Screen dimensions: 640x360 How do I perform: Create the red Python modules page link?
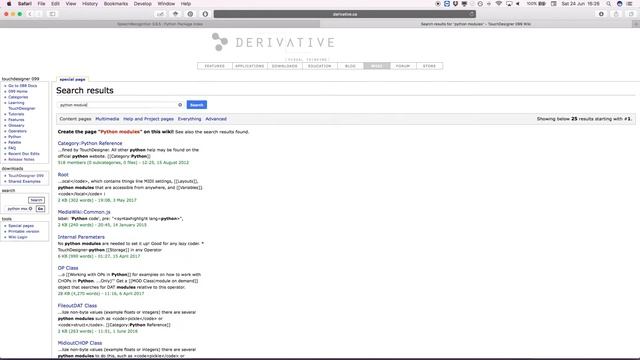click(x=120, y=132)
